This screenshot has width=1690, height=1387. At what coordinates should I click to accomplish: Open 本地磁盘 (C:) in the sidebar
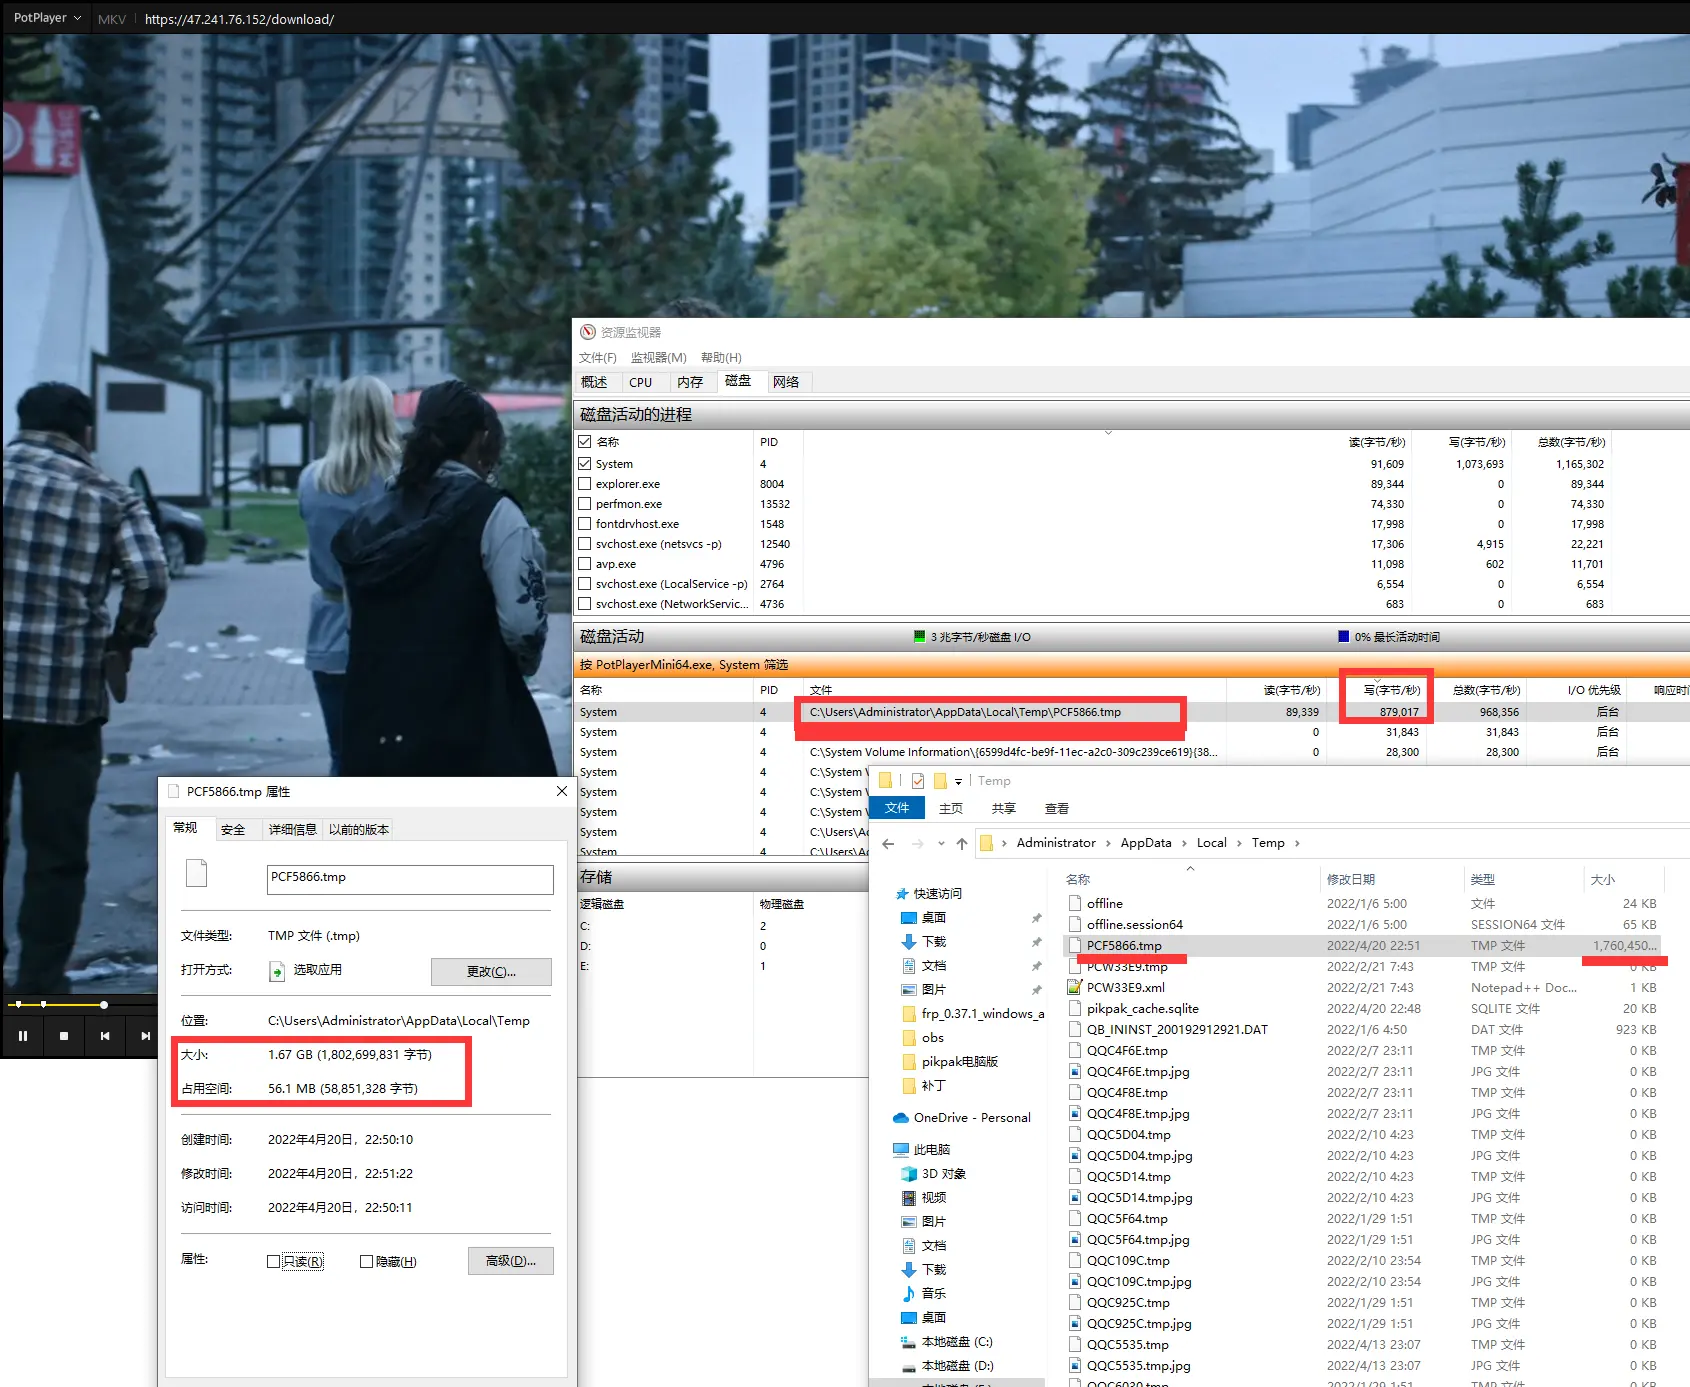pyautogui.click(x=947, y=1342)
